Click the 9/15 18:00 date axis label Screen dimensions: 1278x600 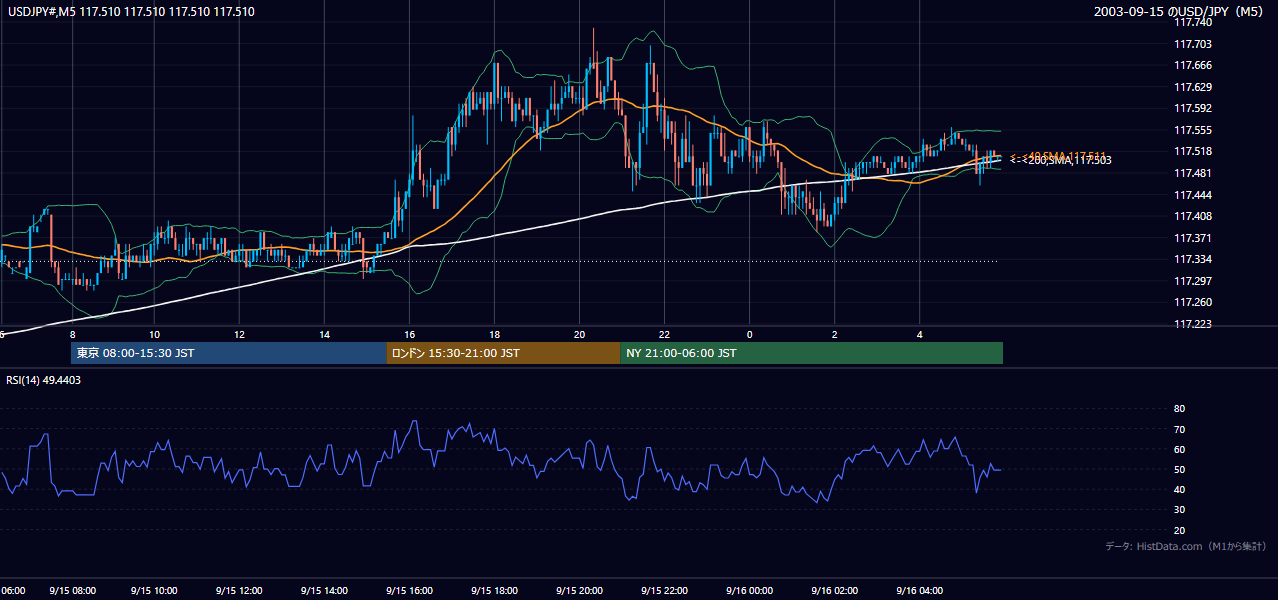[x=494, y=591]
